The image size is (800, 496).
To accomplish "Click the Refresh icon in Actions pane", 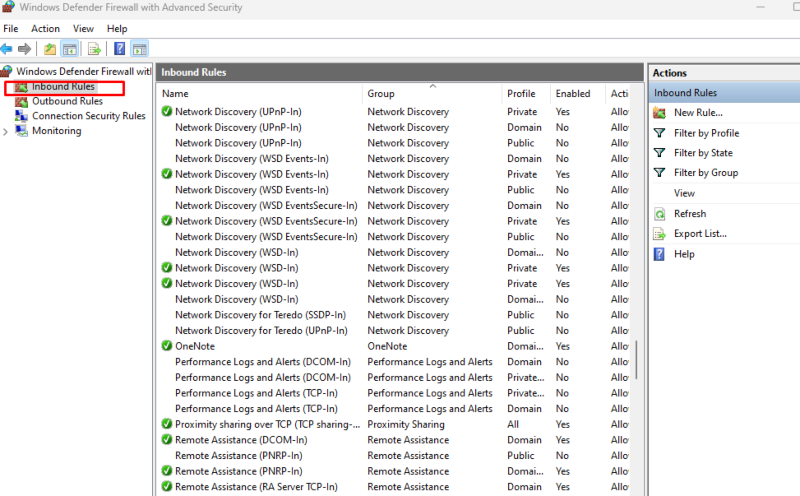I will tap(660, 214).
